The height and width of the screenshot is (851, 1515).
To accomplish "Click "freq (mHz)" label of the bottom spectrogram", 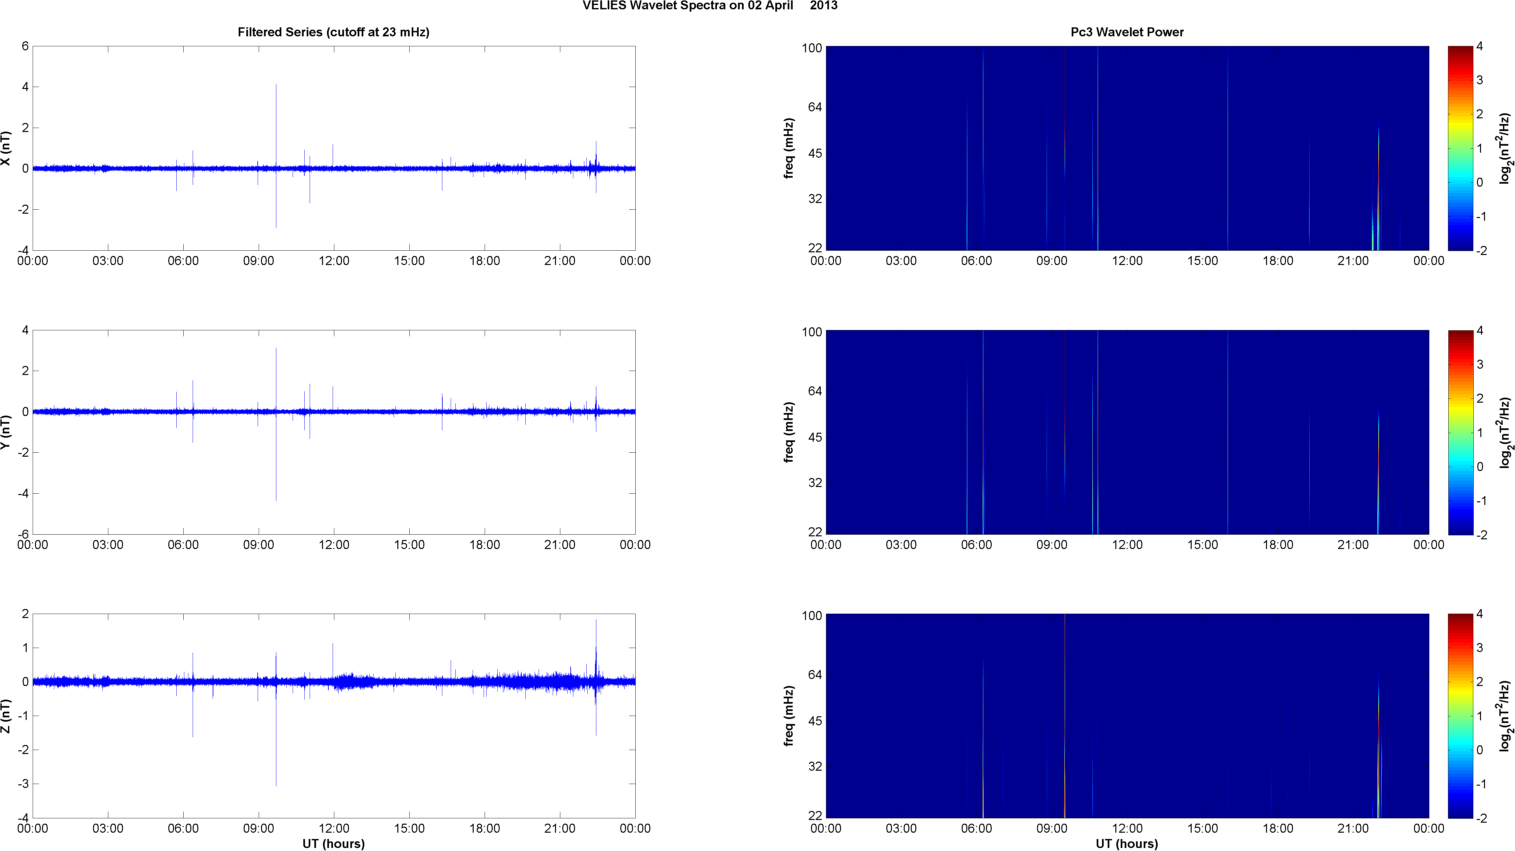I will (x=789, y=716).
